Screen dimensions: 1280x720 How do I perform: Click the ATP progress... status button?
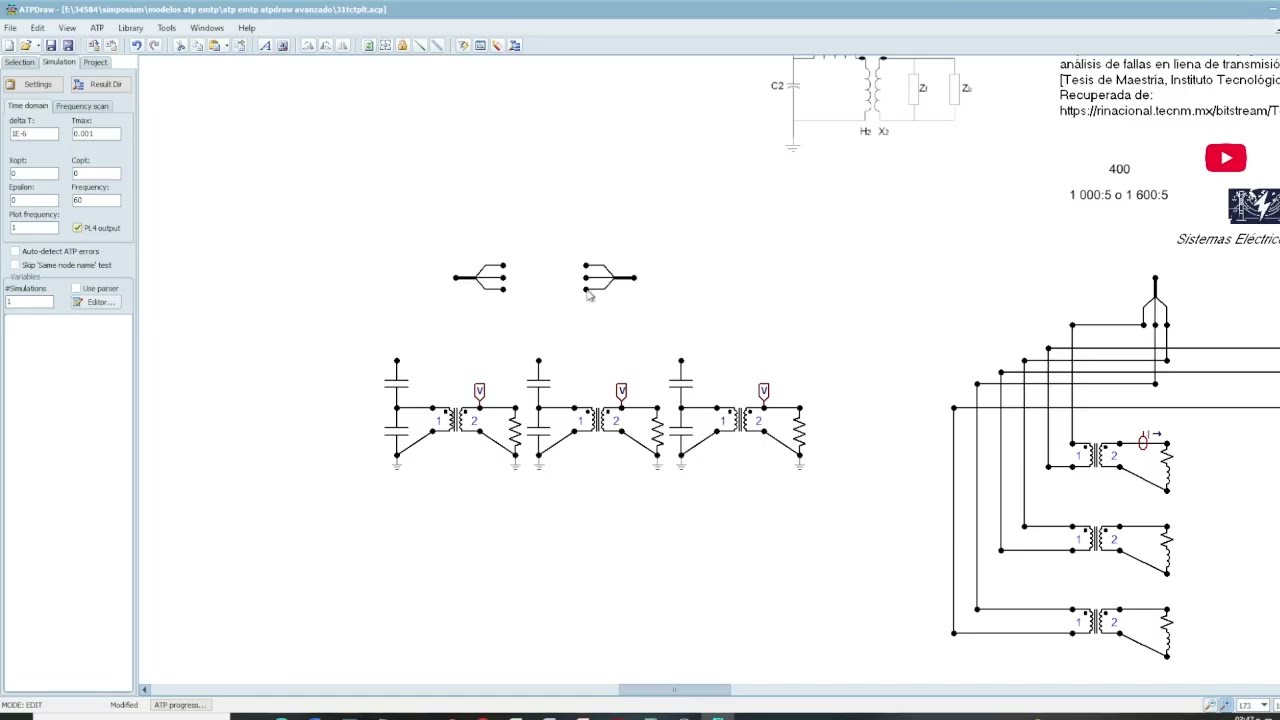click(x=179, y=705)
